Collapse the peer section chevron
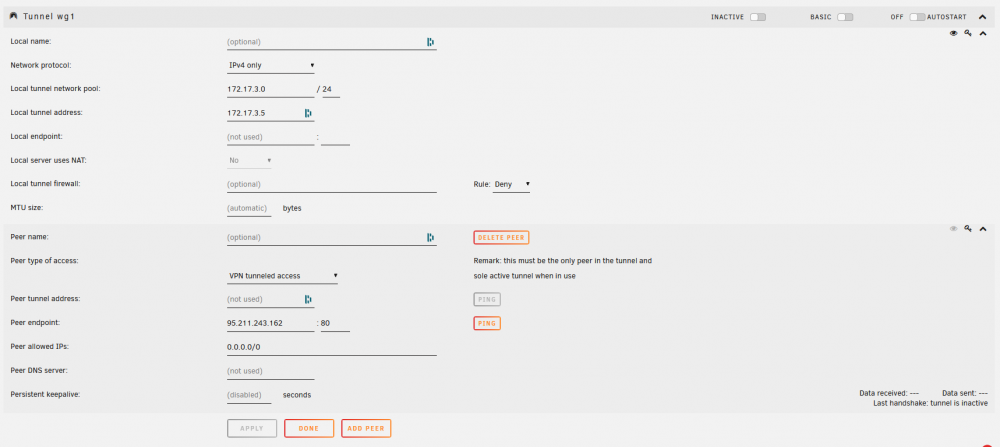The image size is (1000, 447). click(x=983, y=228)
